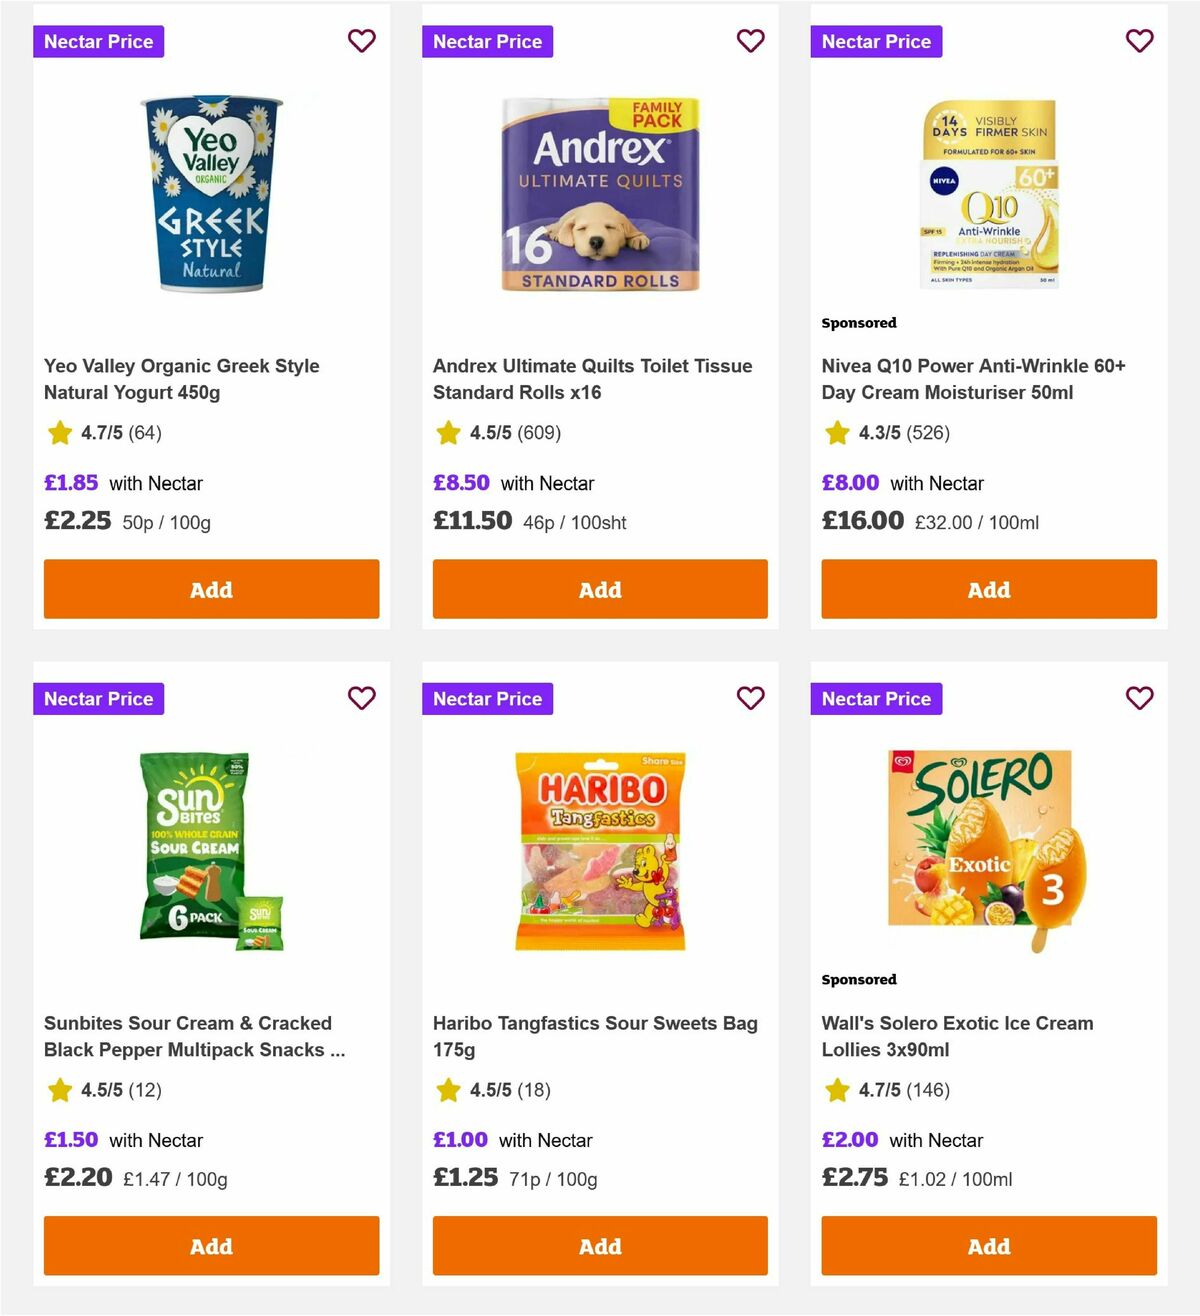Click the heart icon on Haribo Tangfastics
Image resolution: width=1200 pixels, height=1316 pixels.
(750, 698)
